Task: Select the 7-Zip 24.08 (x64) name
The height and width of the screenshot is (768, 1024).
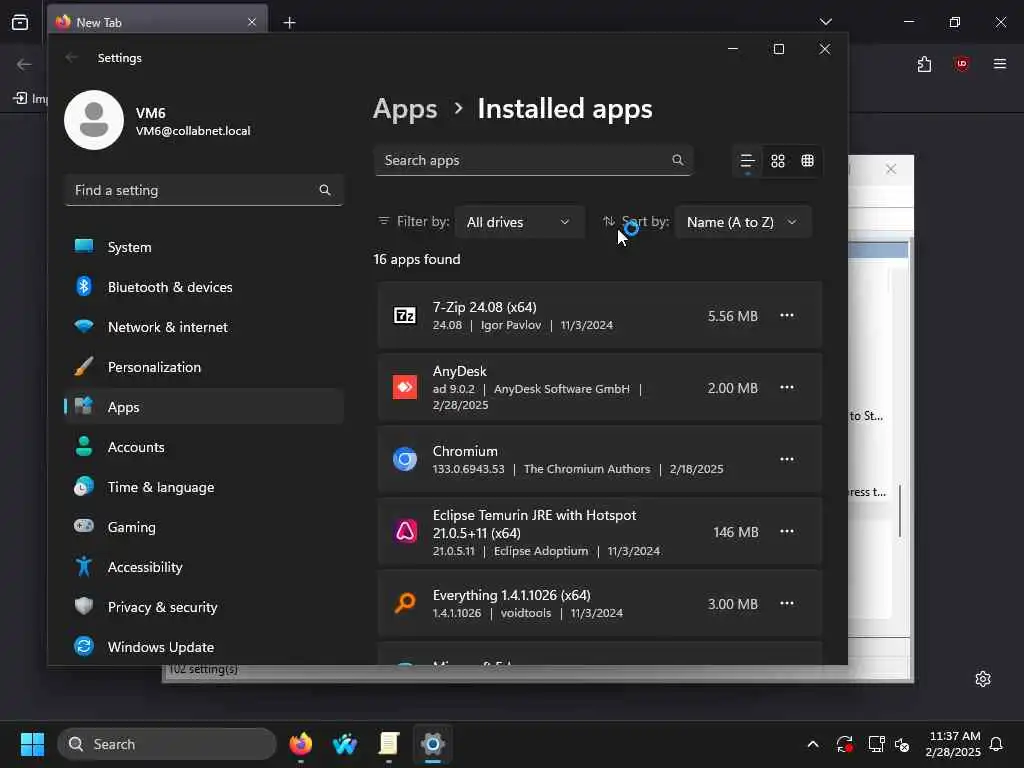Action: (x=485, y=307)
